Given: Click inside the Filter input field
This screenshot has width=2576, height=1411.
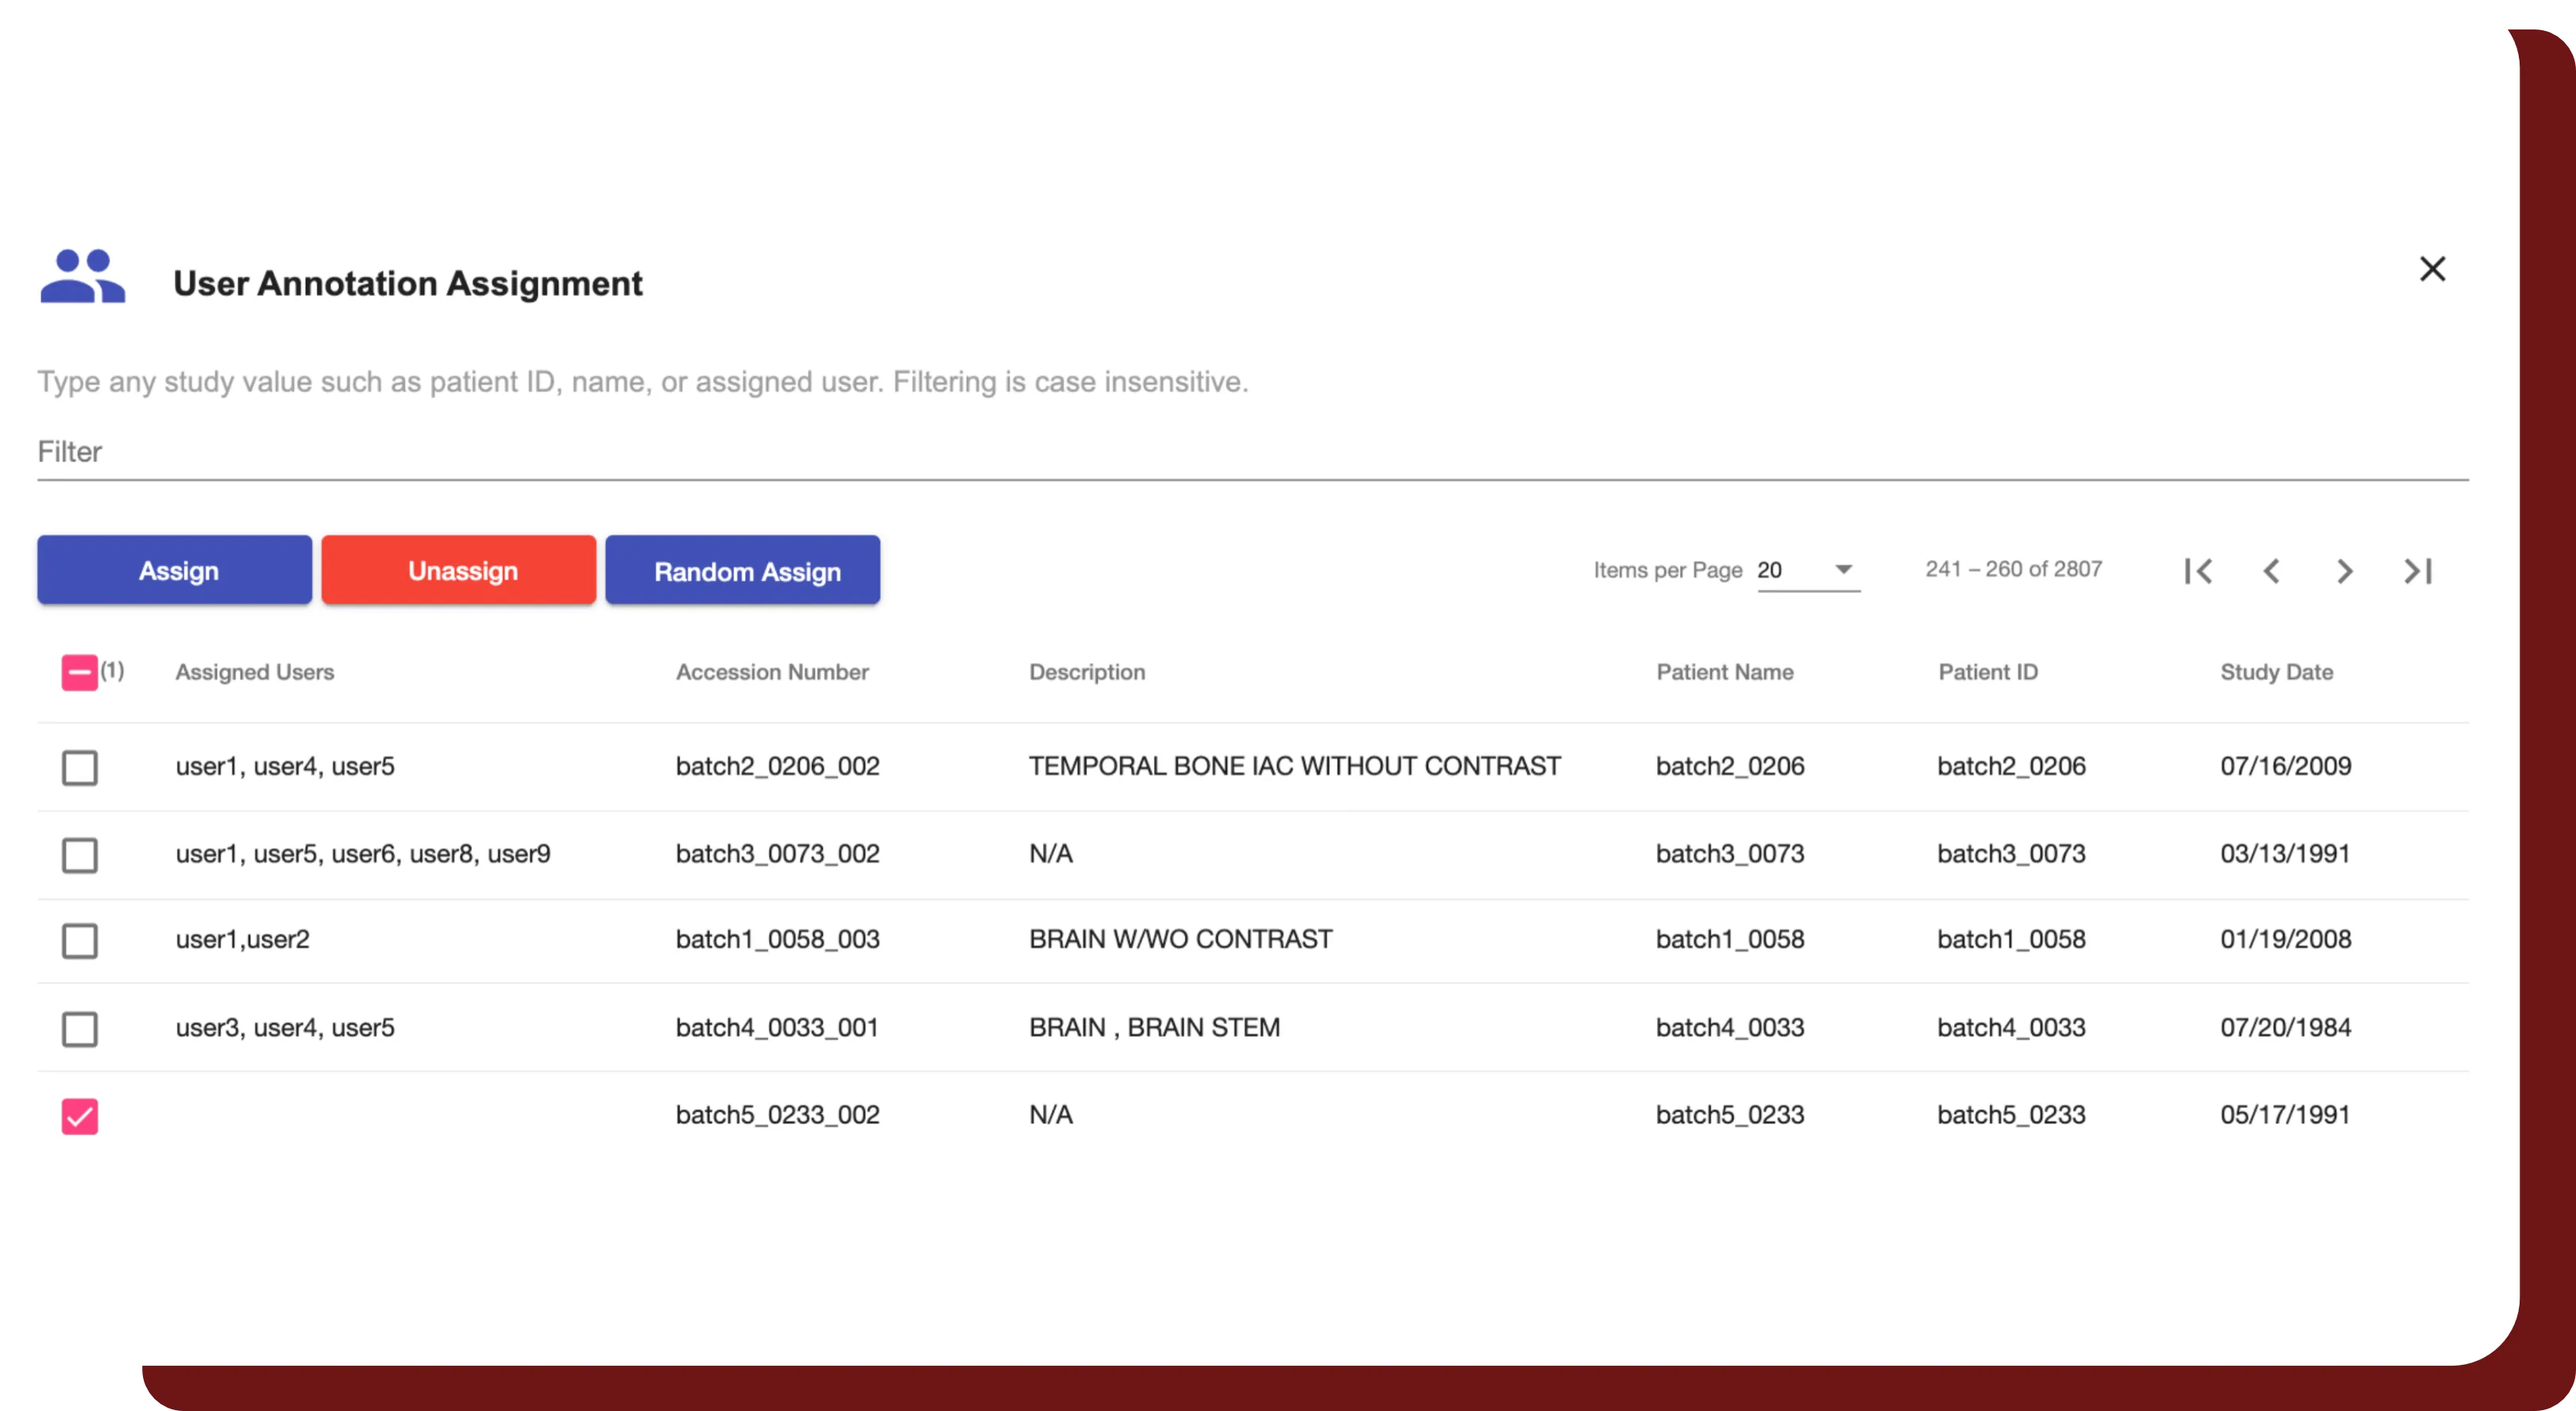Looking at the screenshot, I should (x=600, y=452).
